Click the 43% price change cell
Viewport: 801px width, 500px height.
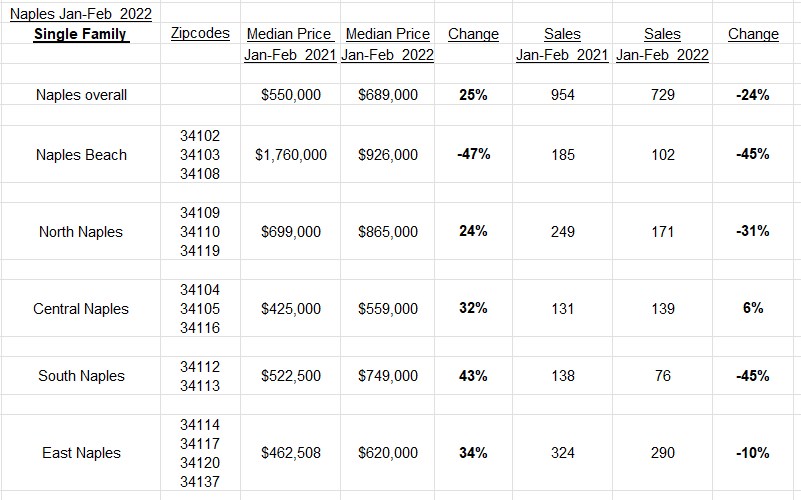473,376
